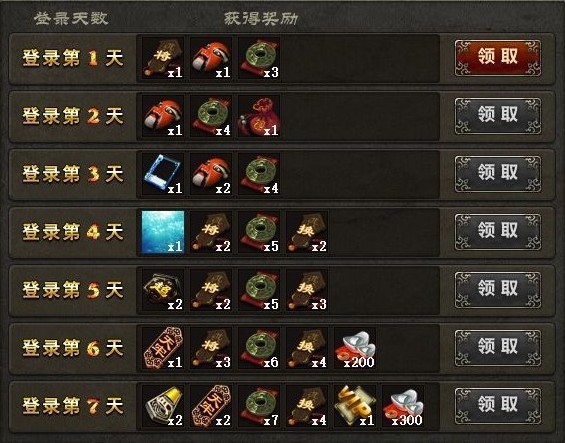Select the gold VIP card in day 7
The height and width of the screenshot is (443, 565).
click(355, 406)
